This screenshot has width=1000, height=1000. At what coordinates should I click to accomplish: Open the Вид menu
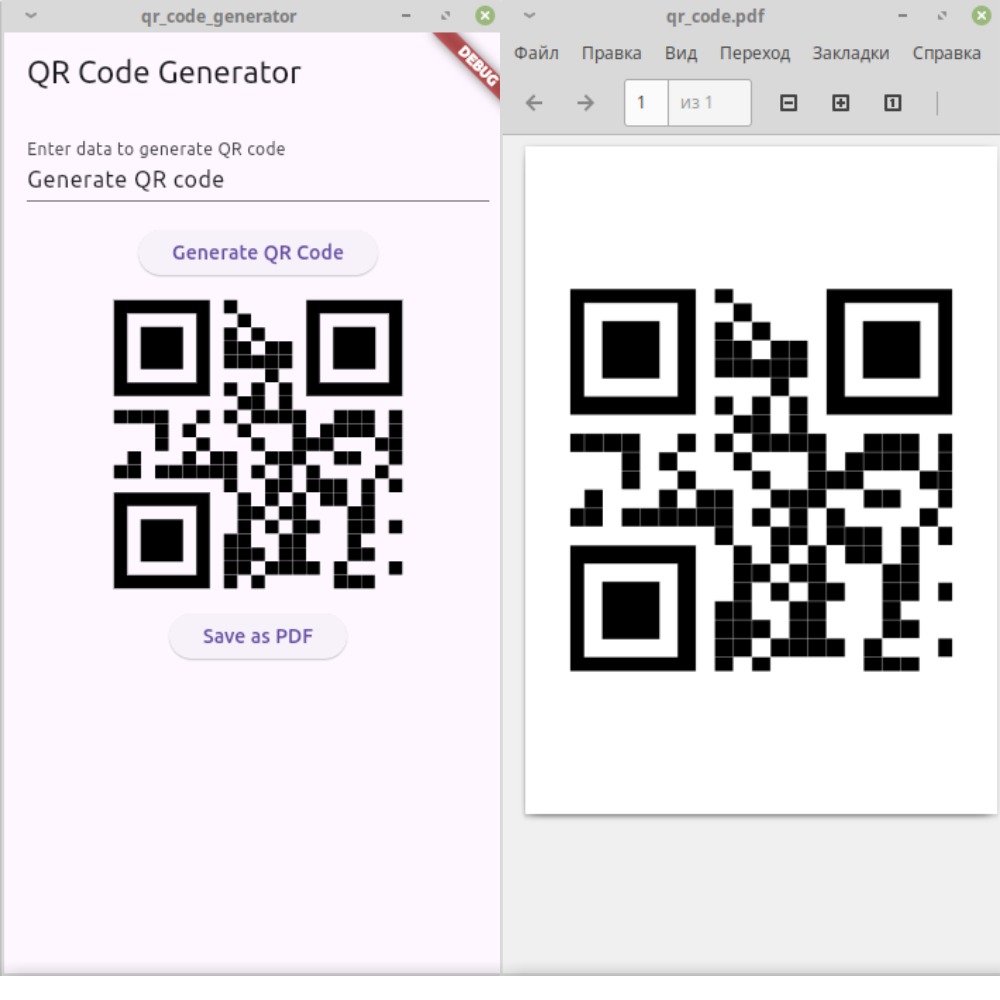680,53
